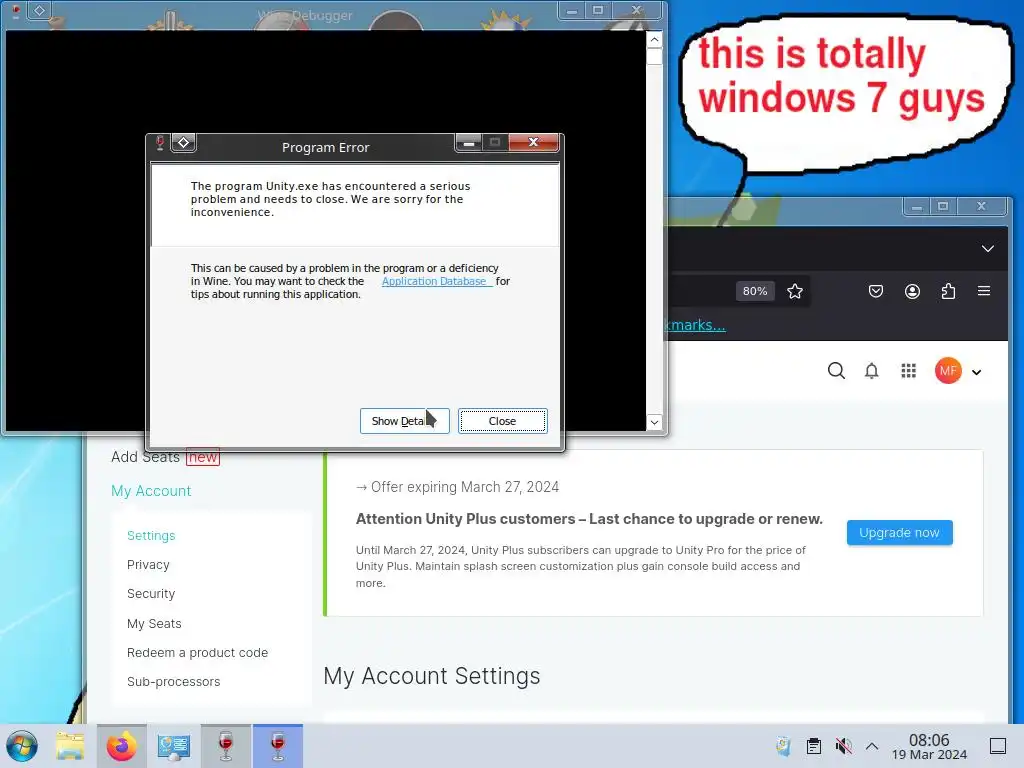Open the system settings monitor taskbar icon
Screen dimensions: 1024x768
(x=173, y=746)
